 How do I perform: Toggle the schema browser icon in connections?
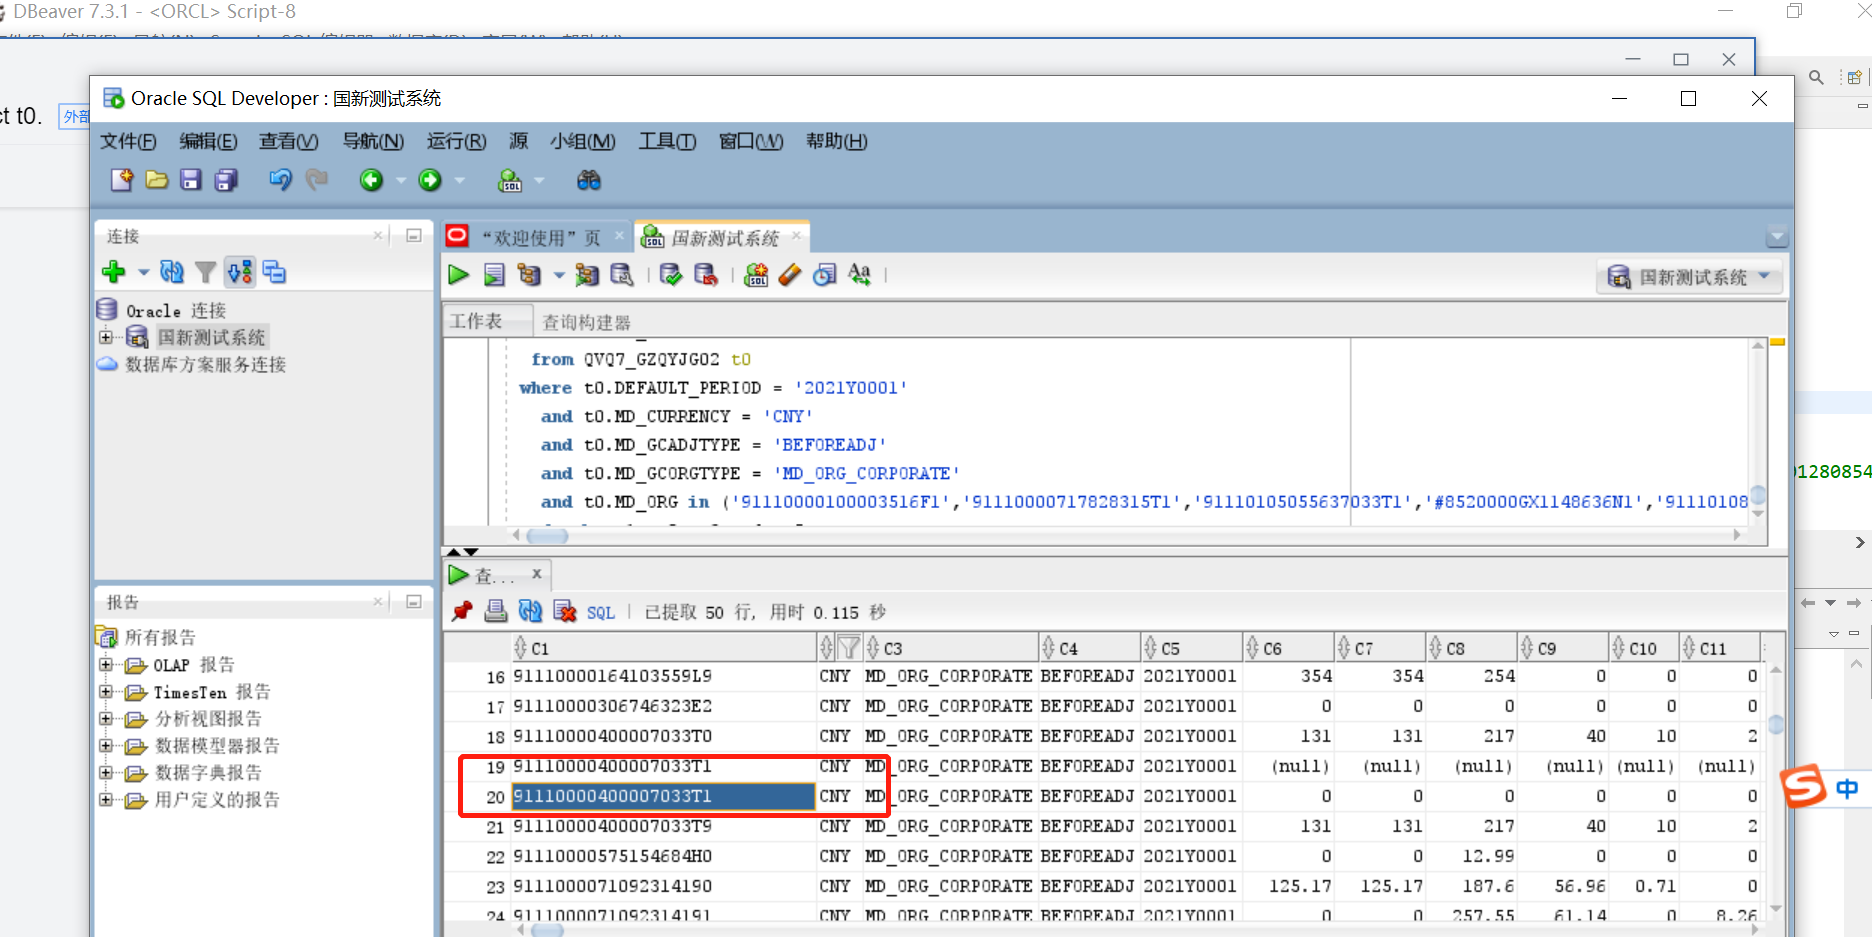[240, 272]
